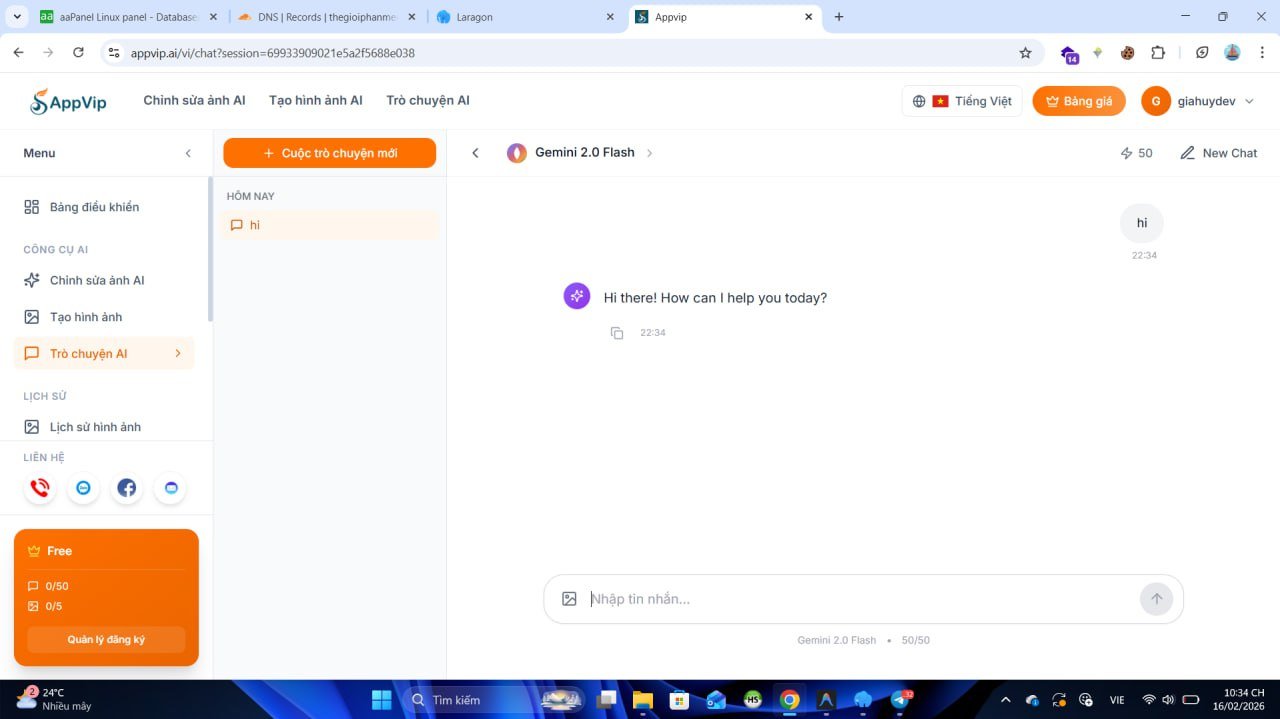Copy the AI reply using the copy icon
Viewport: 1280px width, 719px height.
point(617,332)
